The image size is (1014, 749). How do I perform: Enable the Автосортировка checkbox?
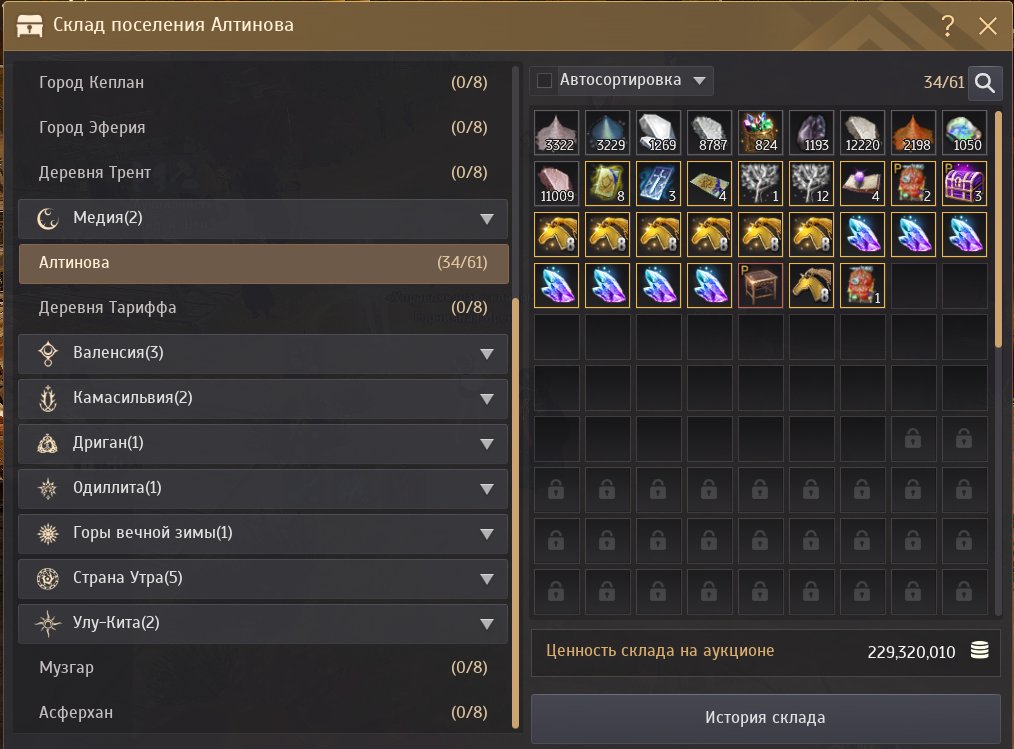545,81
